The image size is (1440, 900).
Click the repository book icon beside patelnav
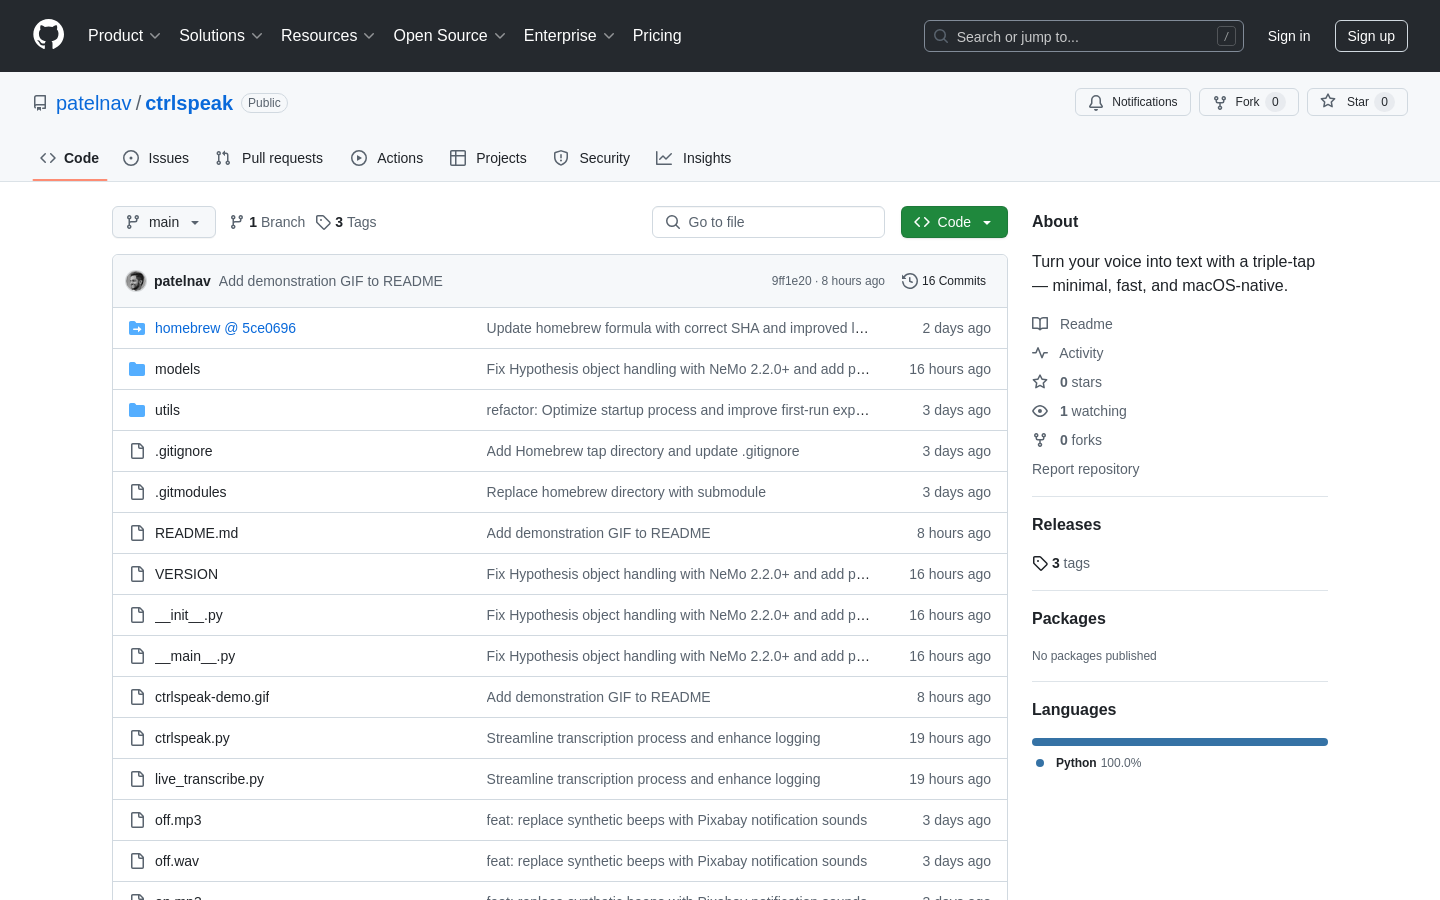[x=40, y=103]
